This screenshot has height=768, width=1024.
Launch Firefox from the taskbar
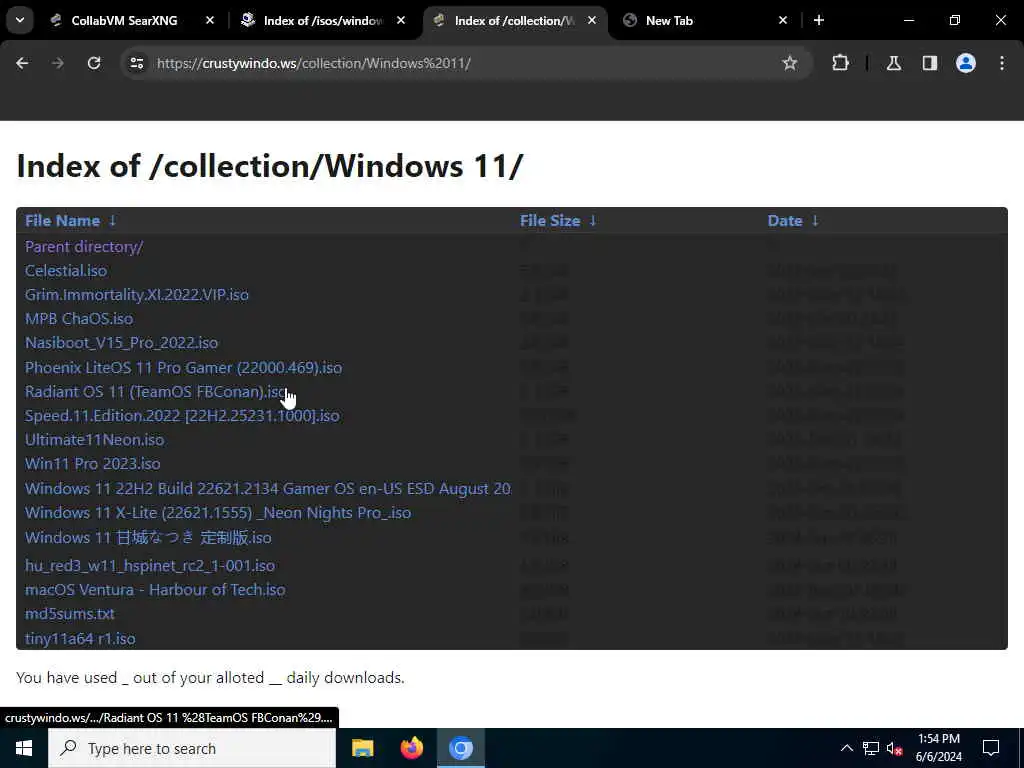411,748
